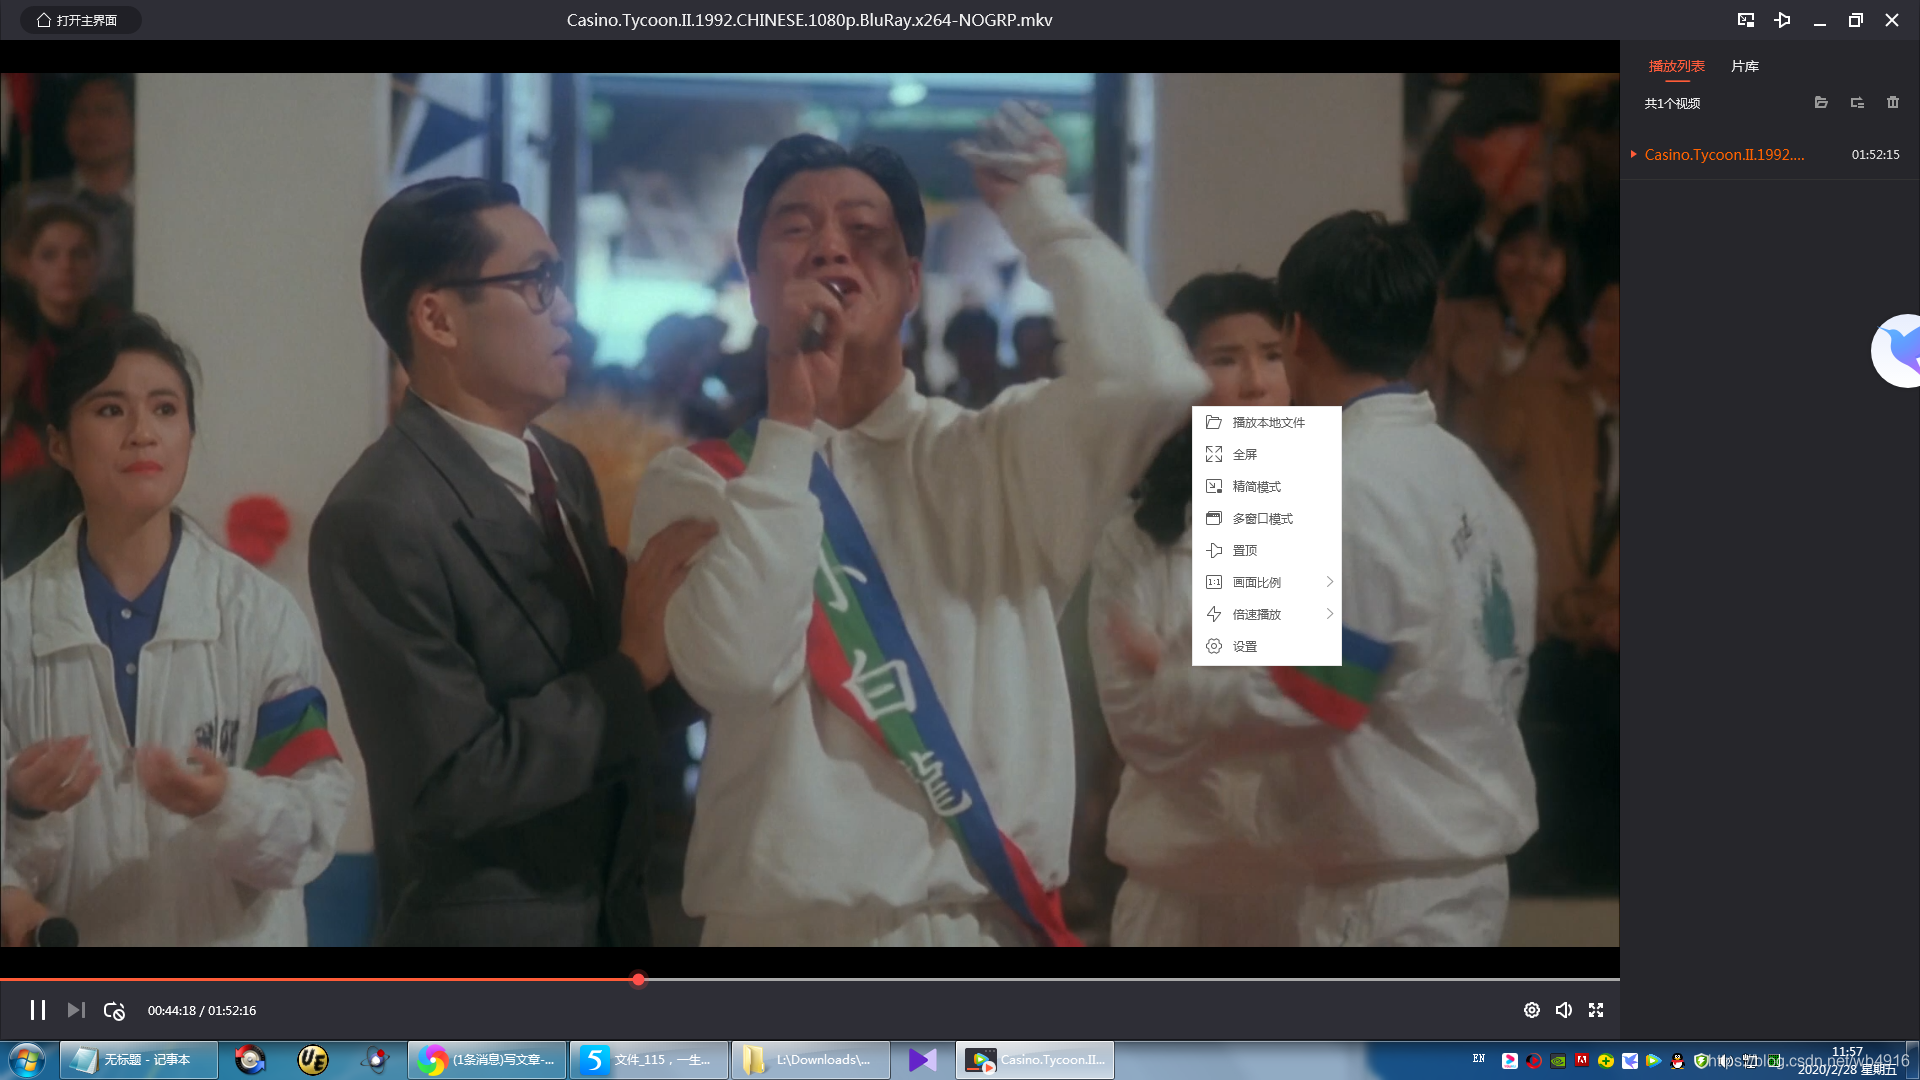Toggle pin-on-top icon in title bar
The width and height of the screenshot is (1920, 1080).
pyautogui.click(x=1782, y=20)
